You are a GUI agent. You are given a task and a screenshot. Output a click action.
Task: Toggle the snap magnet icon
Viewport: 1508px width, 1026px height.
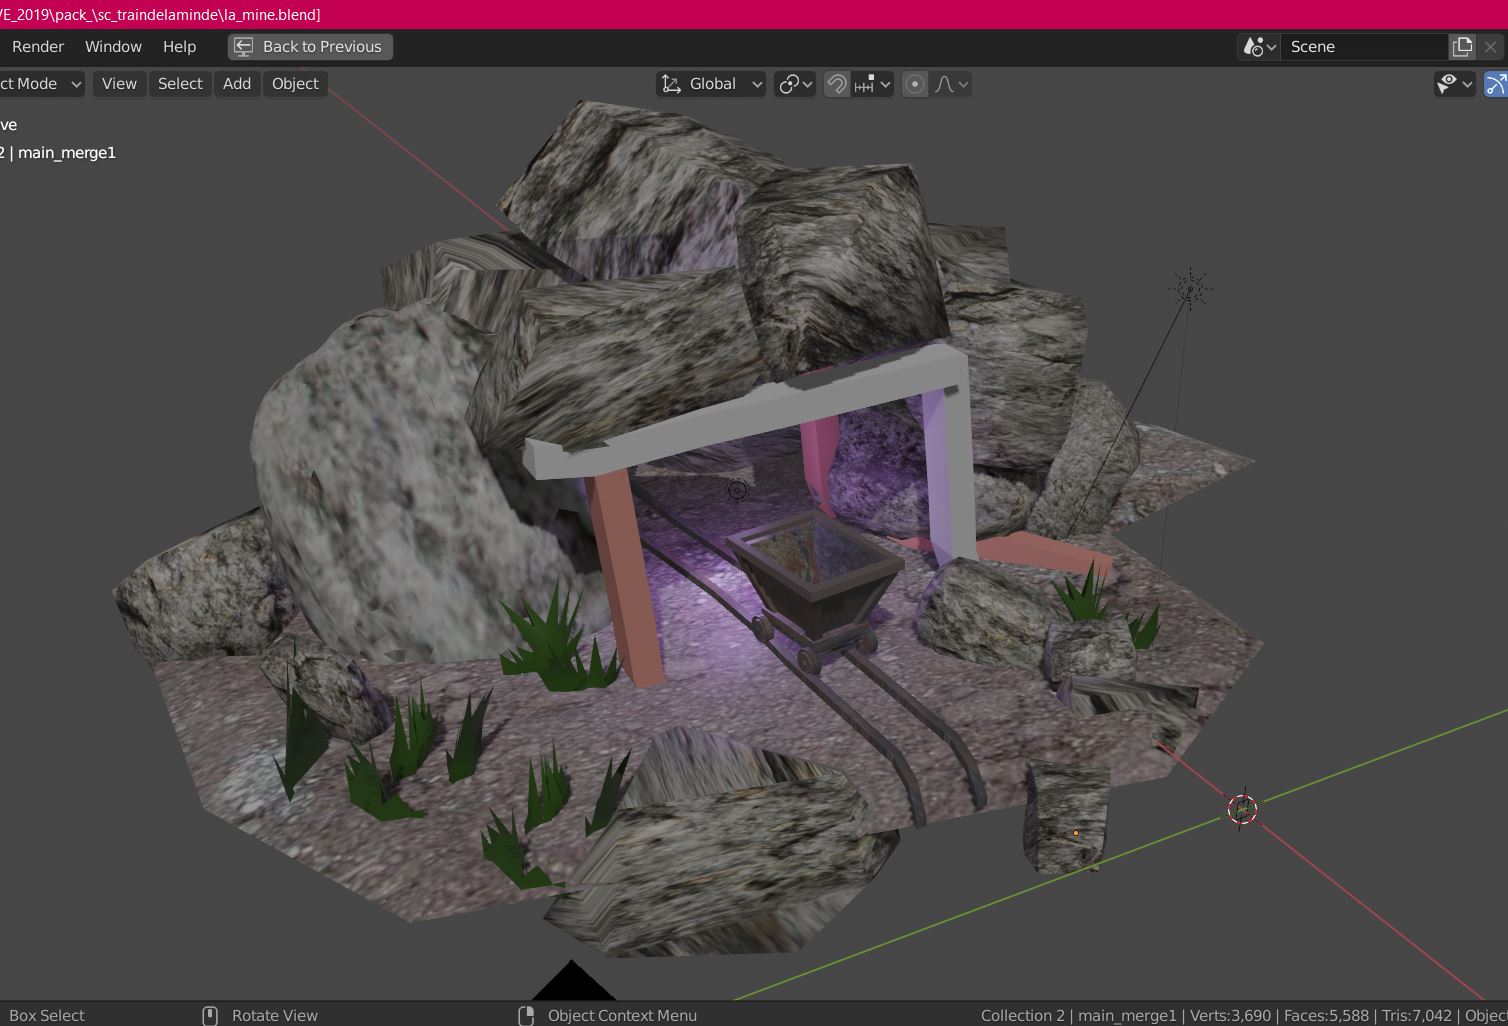click(836, 84)
